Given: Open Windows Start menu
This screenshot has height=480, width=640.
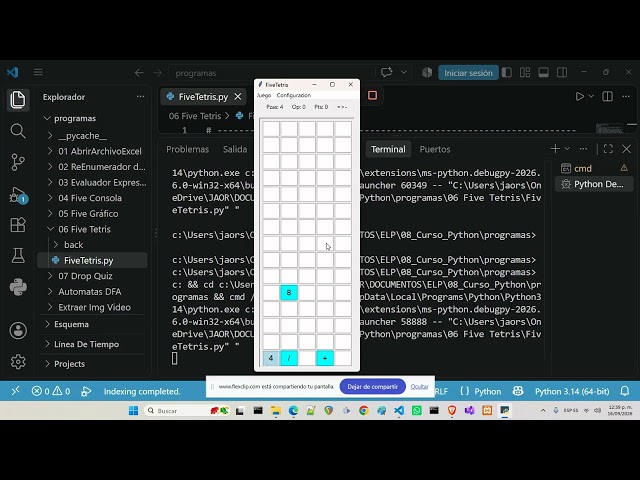Looking at the screenshot, I should (x=133, y=411).
